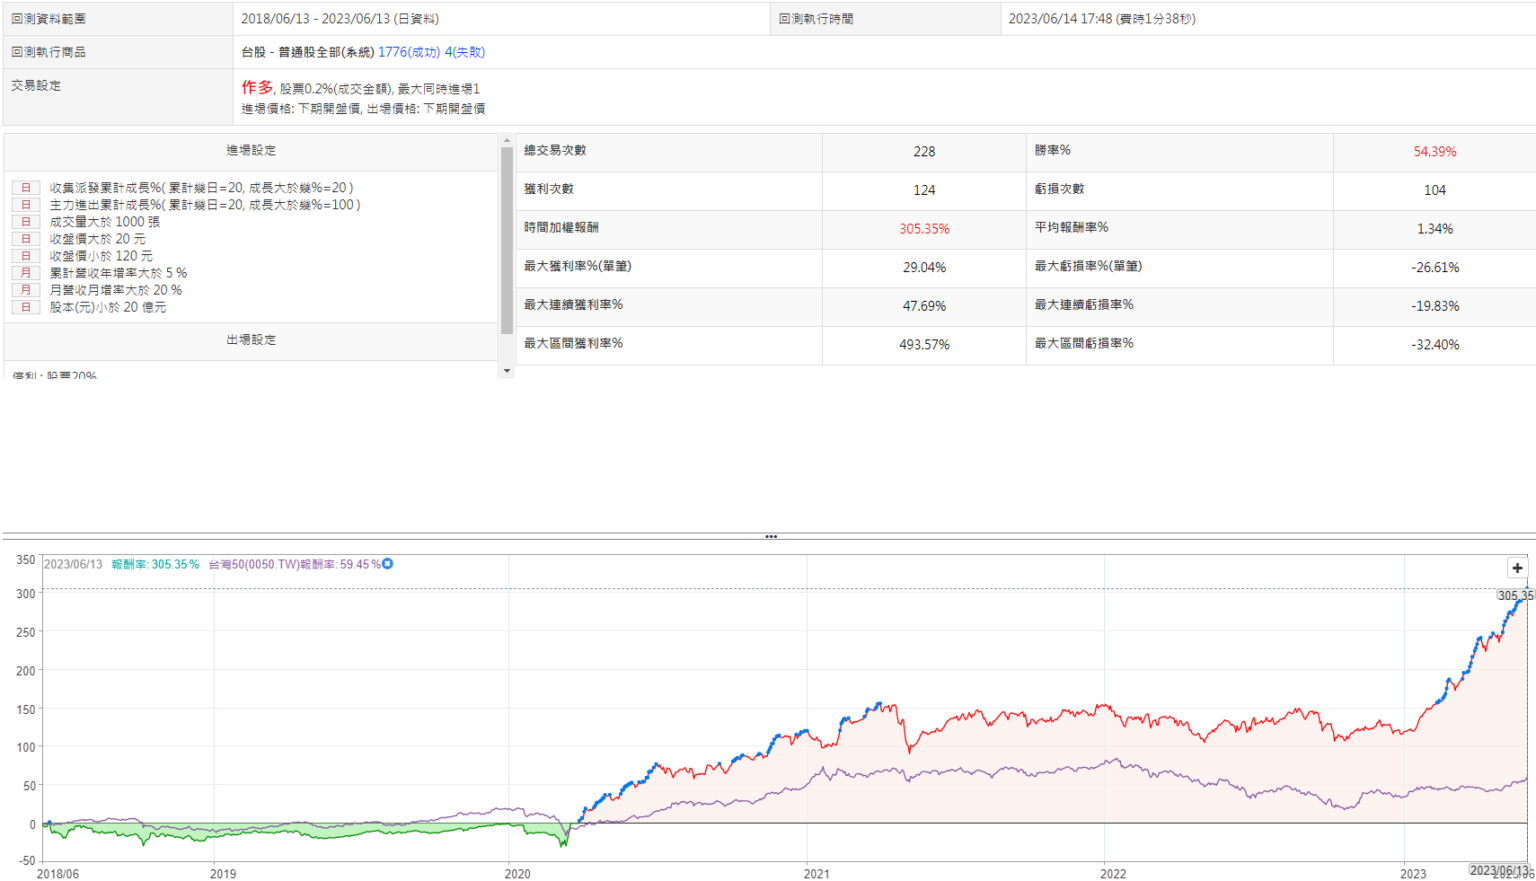Select the 進場設定 section header
This screenshot has width=1536, height=881.
[x=251, y=151]
